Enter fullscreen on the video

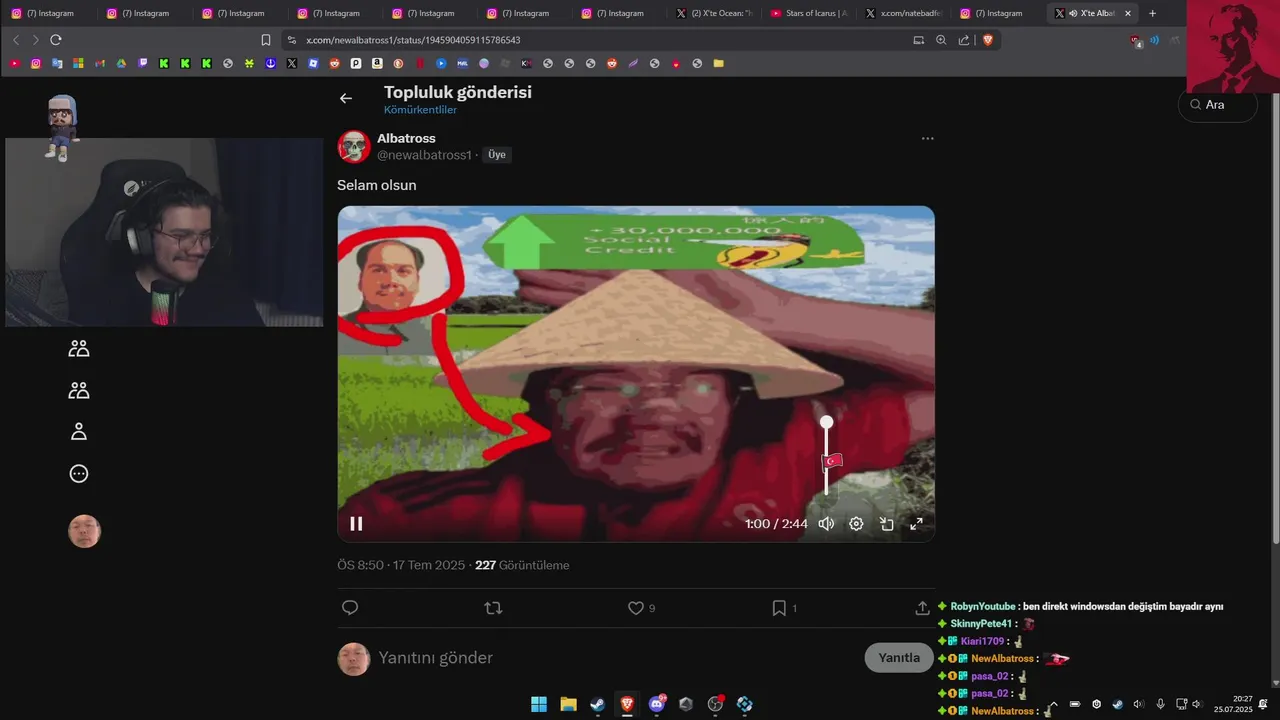point(916,524)
